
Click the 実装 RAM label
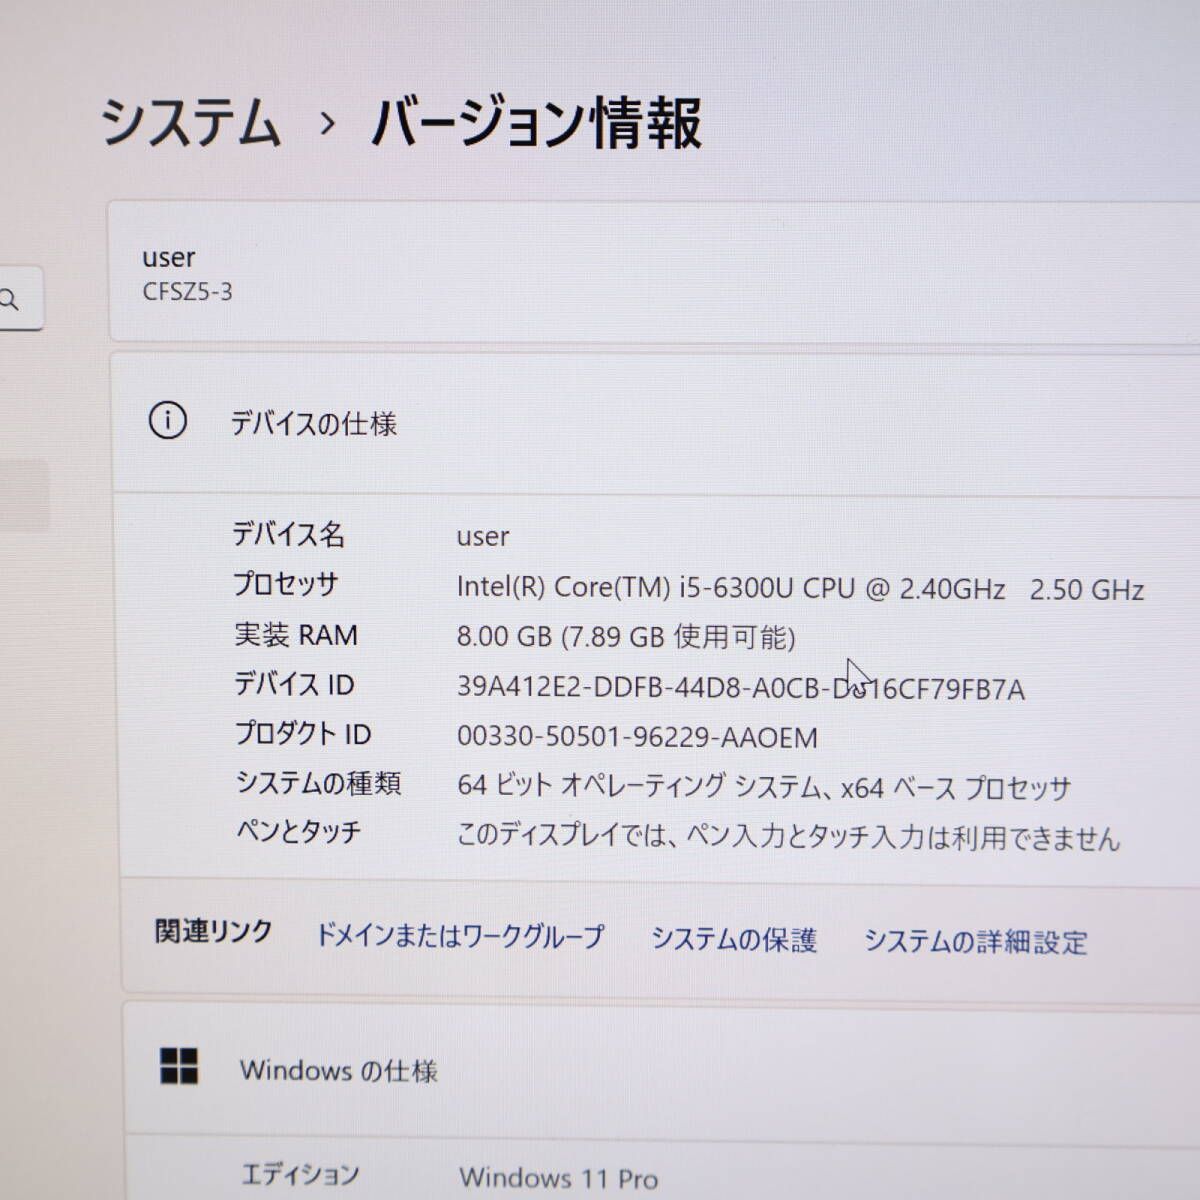click(296, 634)
